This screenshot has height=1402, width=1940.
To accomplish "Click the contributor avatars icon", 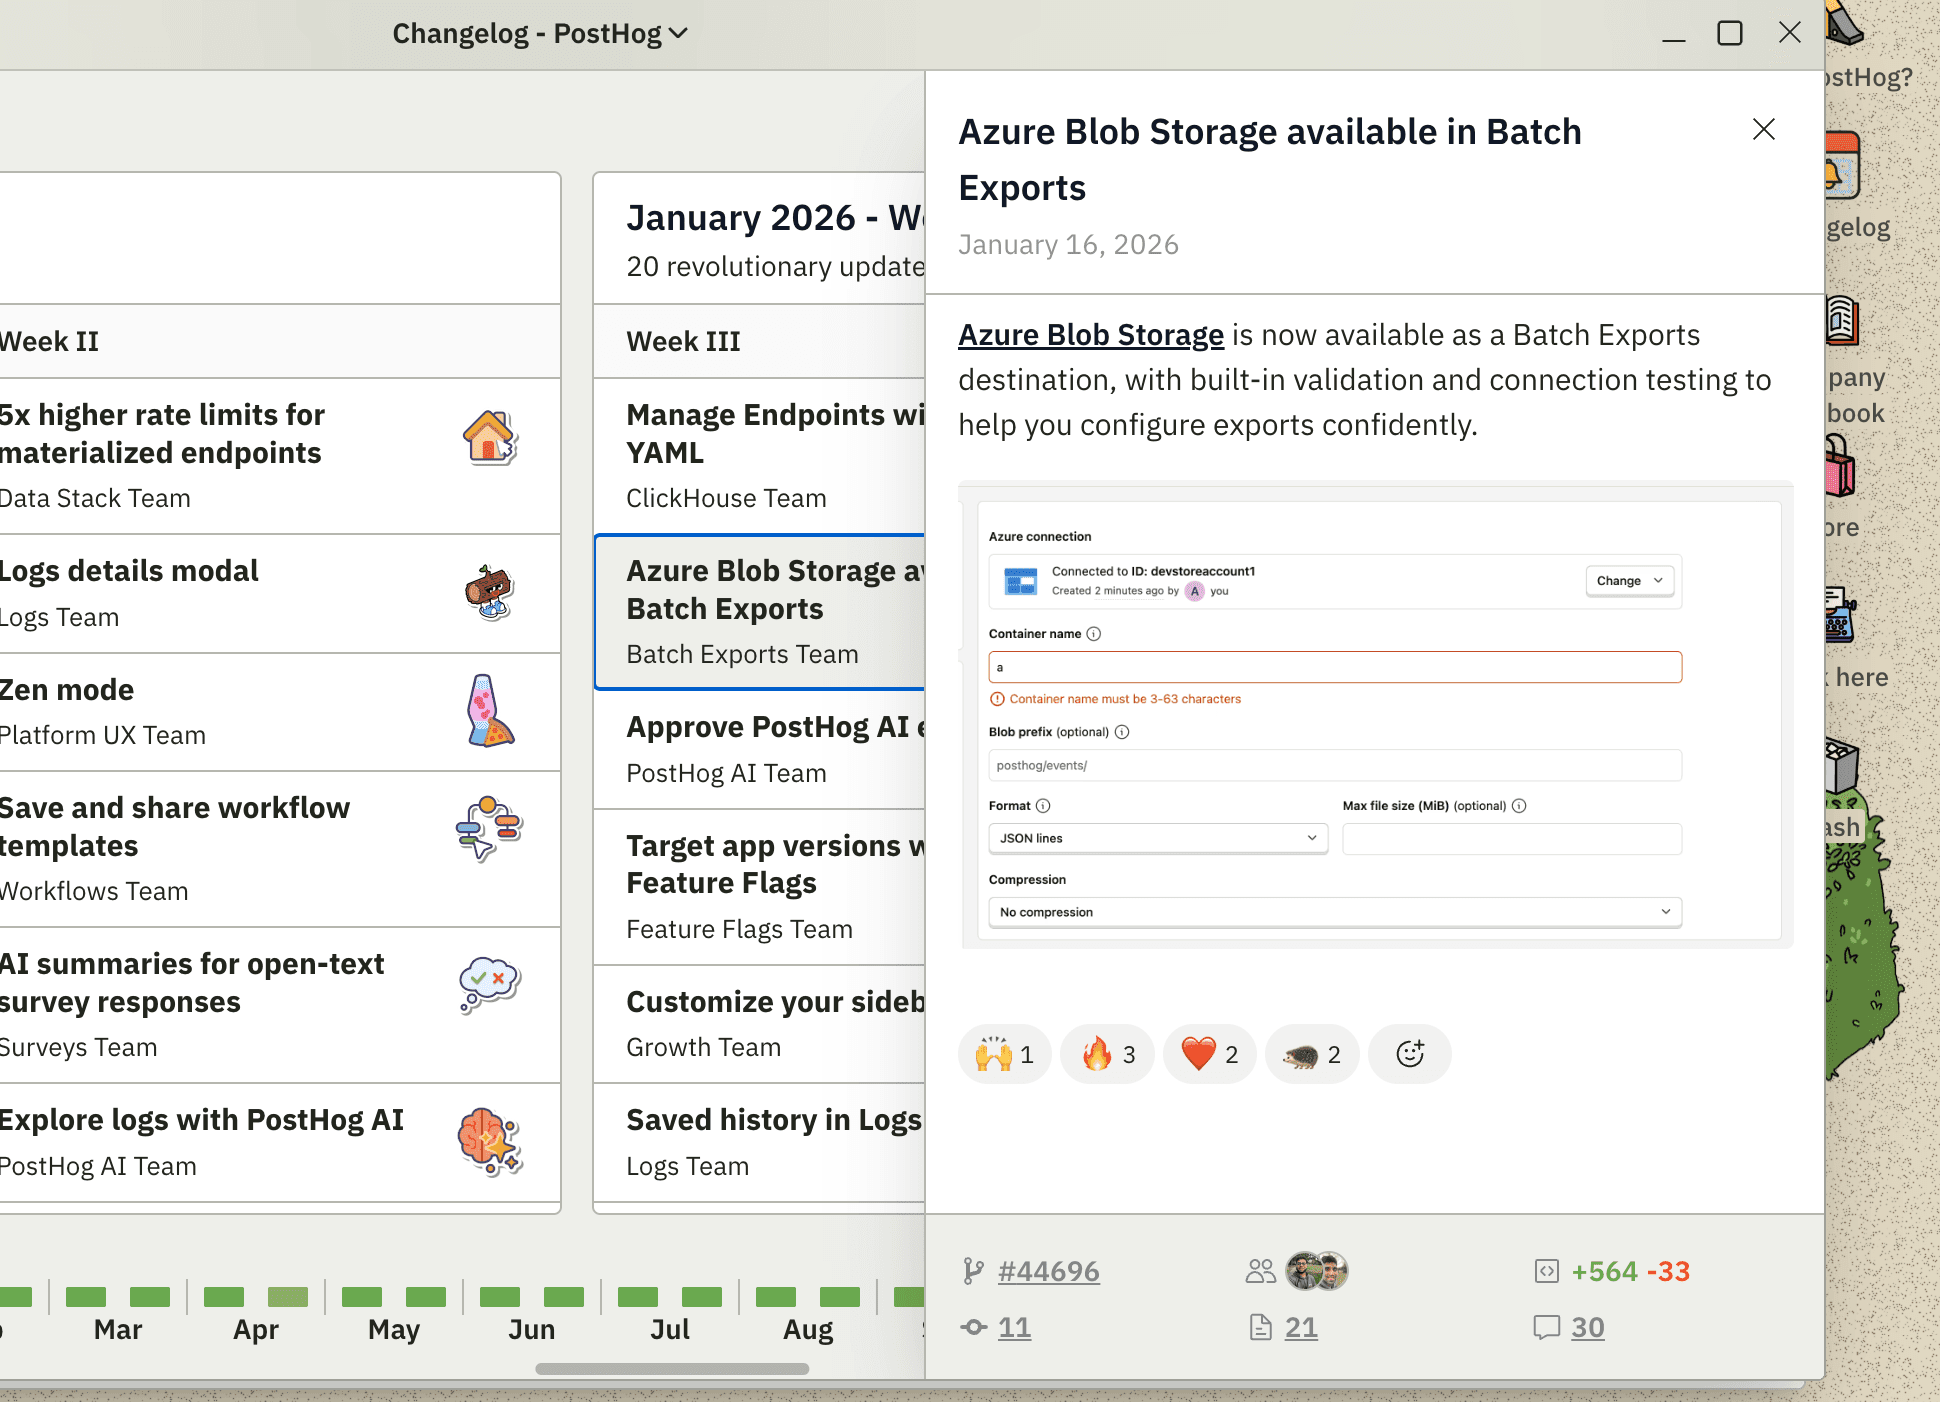I will pyautogui.click(x=1316, y=1271).
